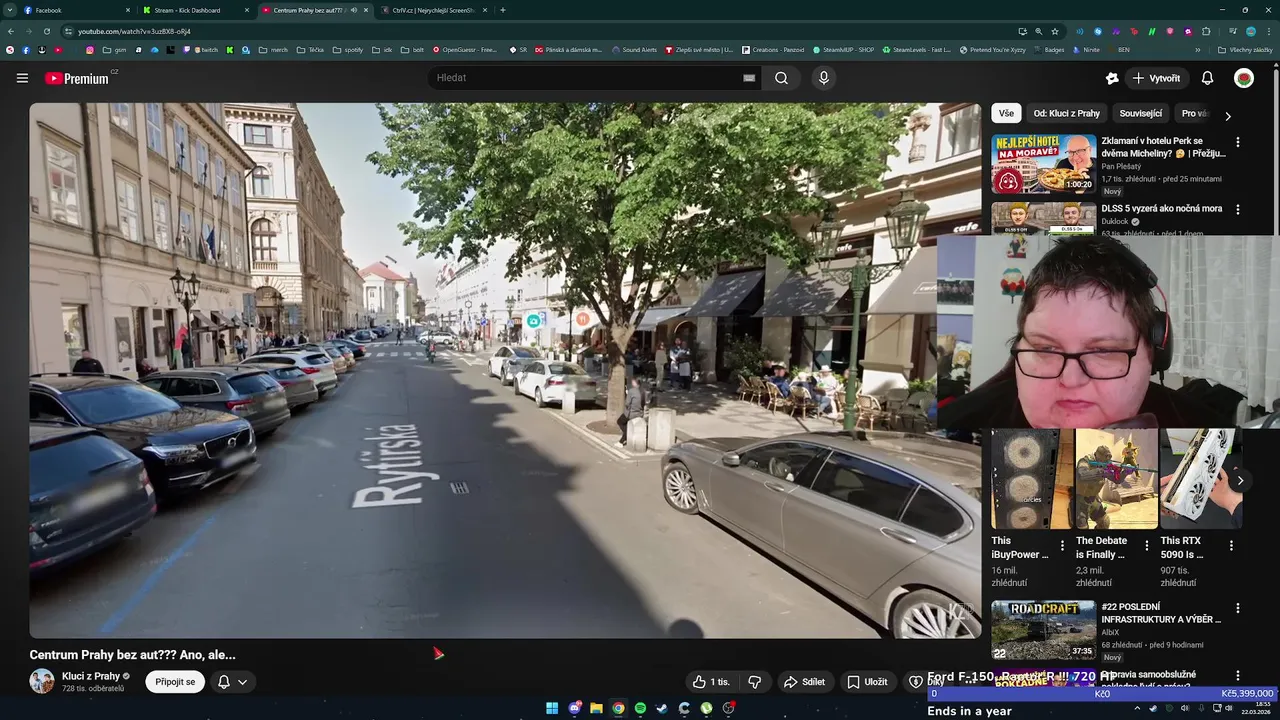Click the Uložit save button
This screenshot has height=720, width=1280.
click(x=867, y=682)
